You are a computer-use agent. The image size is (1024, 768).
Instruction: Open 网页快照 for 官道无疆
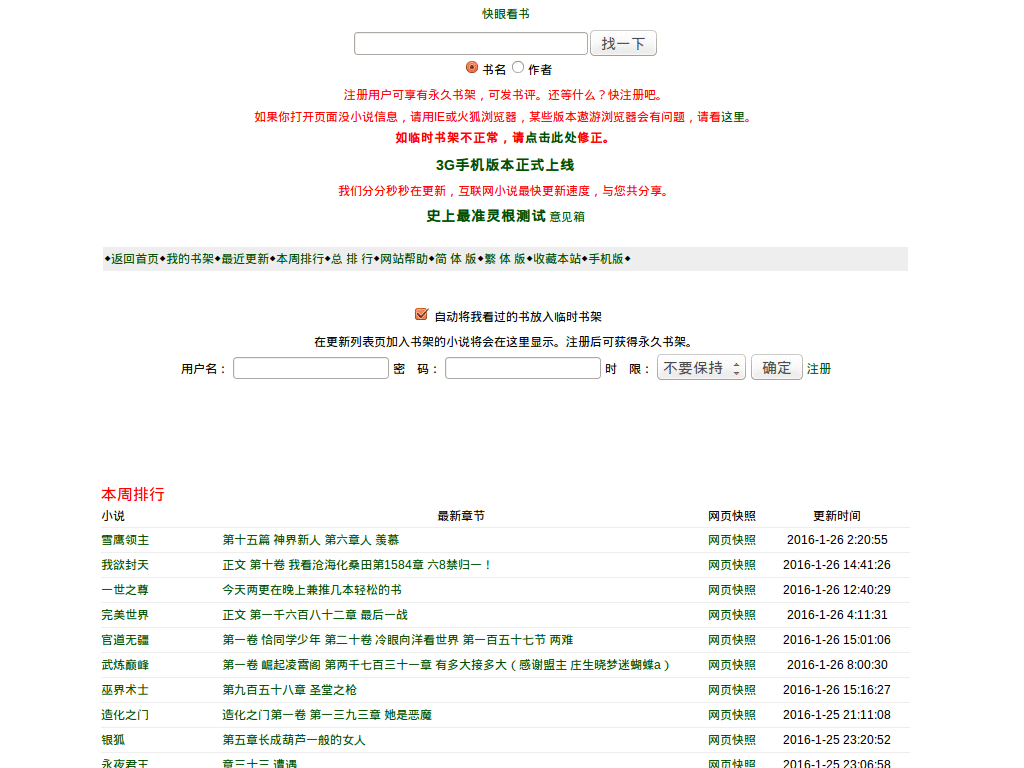[731, 640]
